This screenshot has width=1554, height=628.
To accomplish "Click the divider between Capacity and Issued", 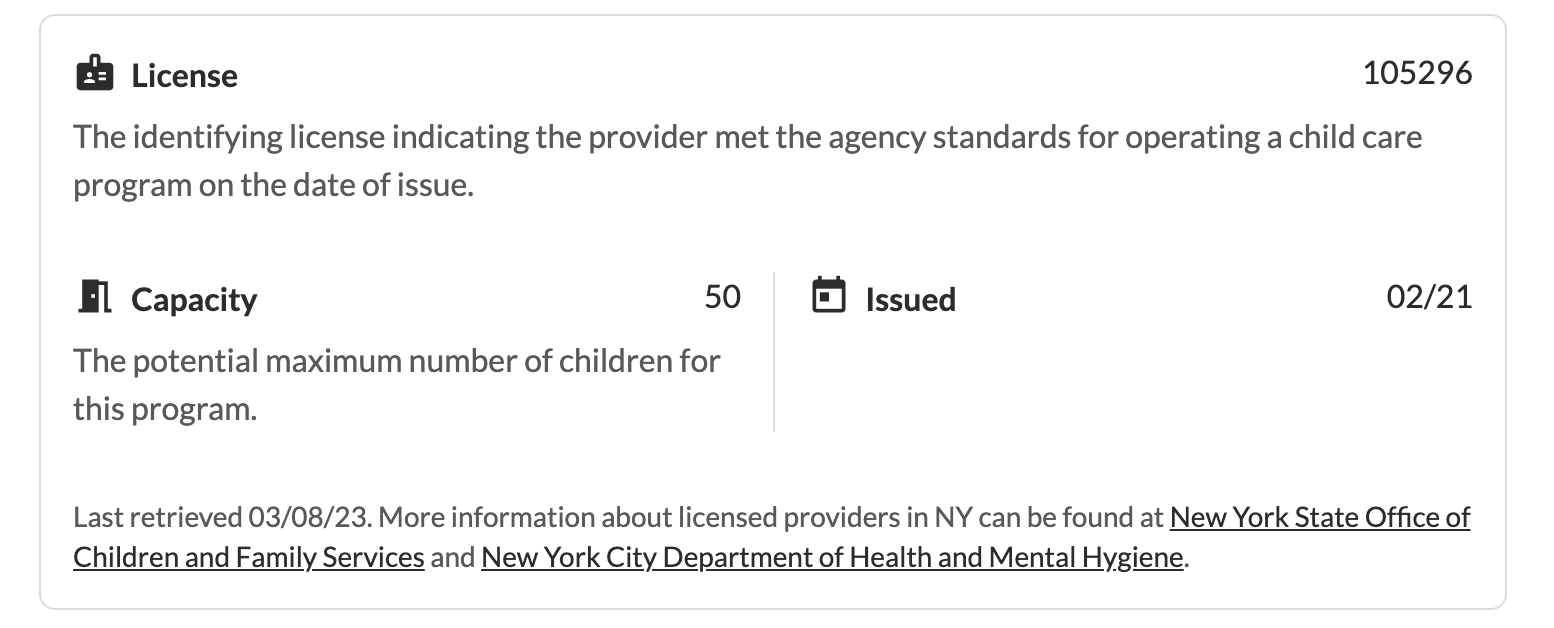I will (x=775, y=350).
